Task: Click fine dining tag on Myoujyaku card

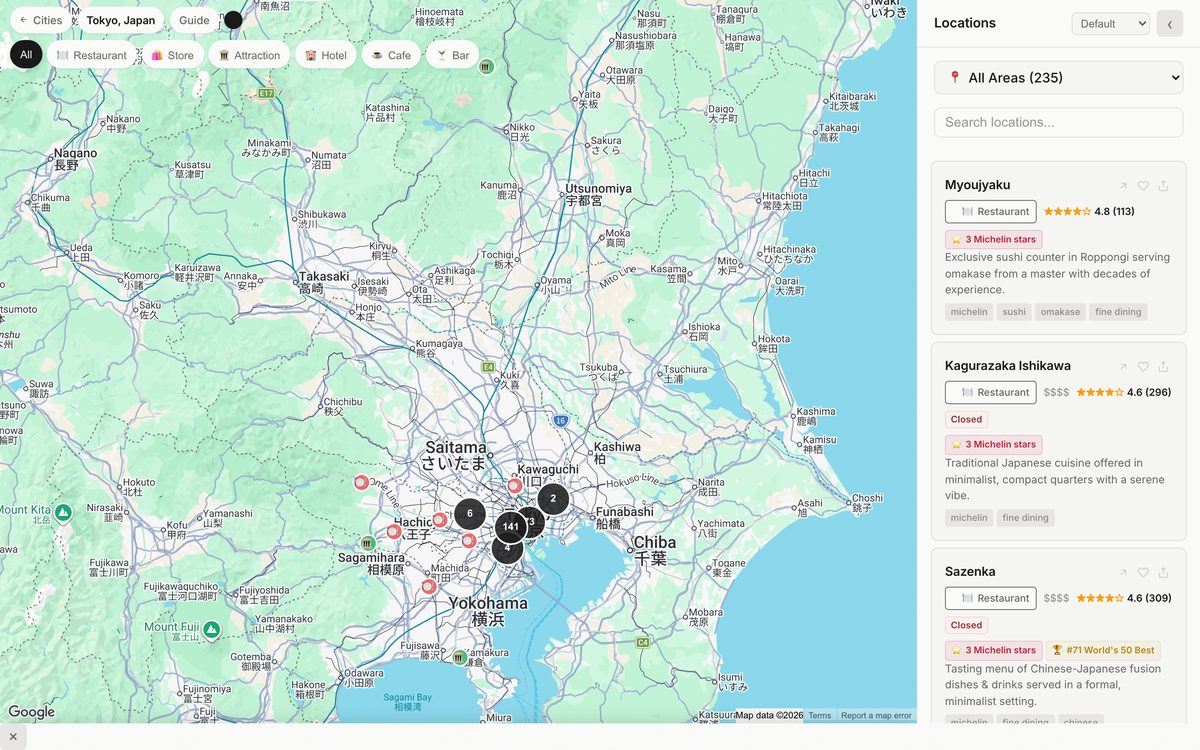Action: pos(1118,312)
